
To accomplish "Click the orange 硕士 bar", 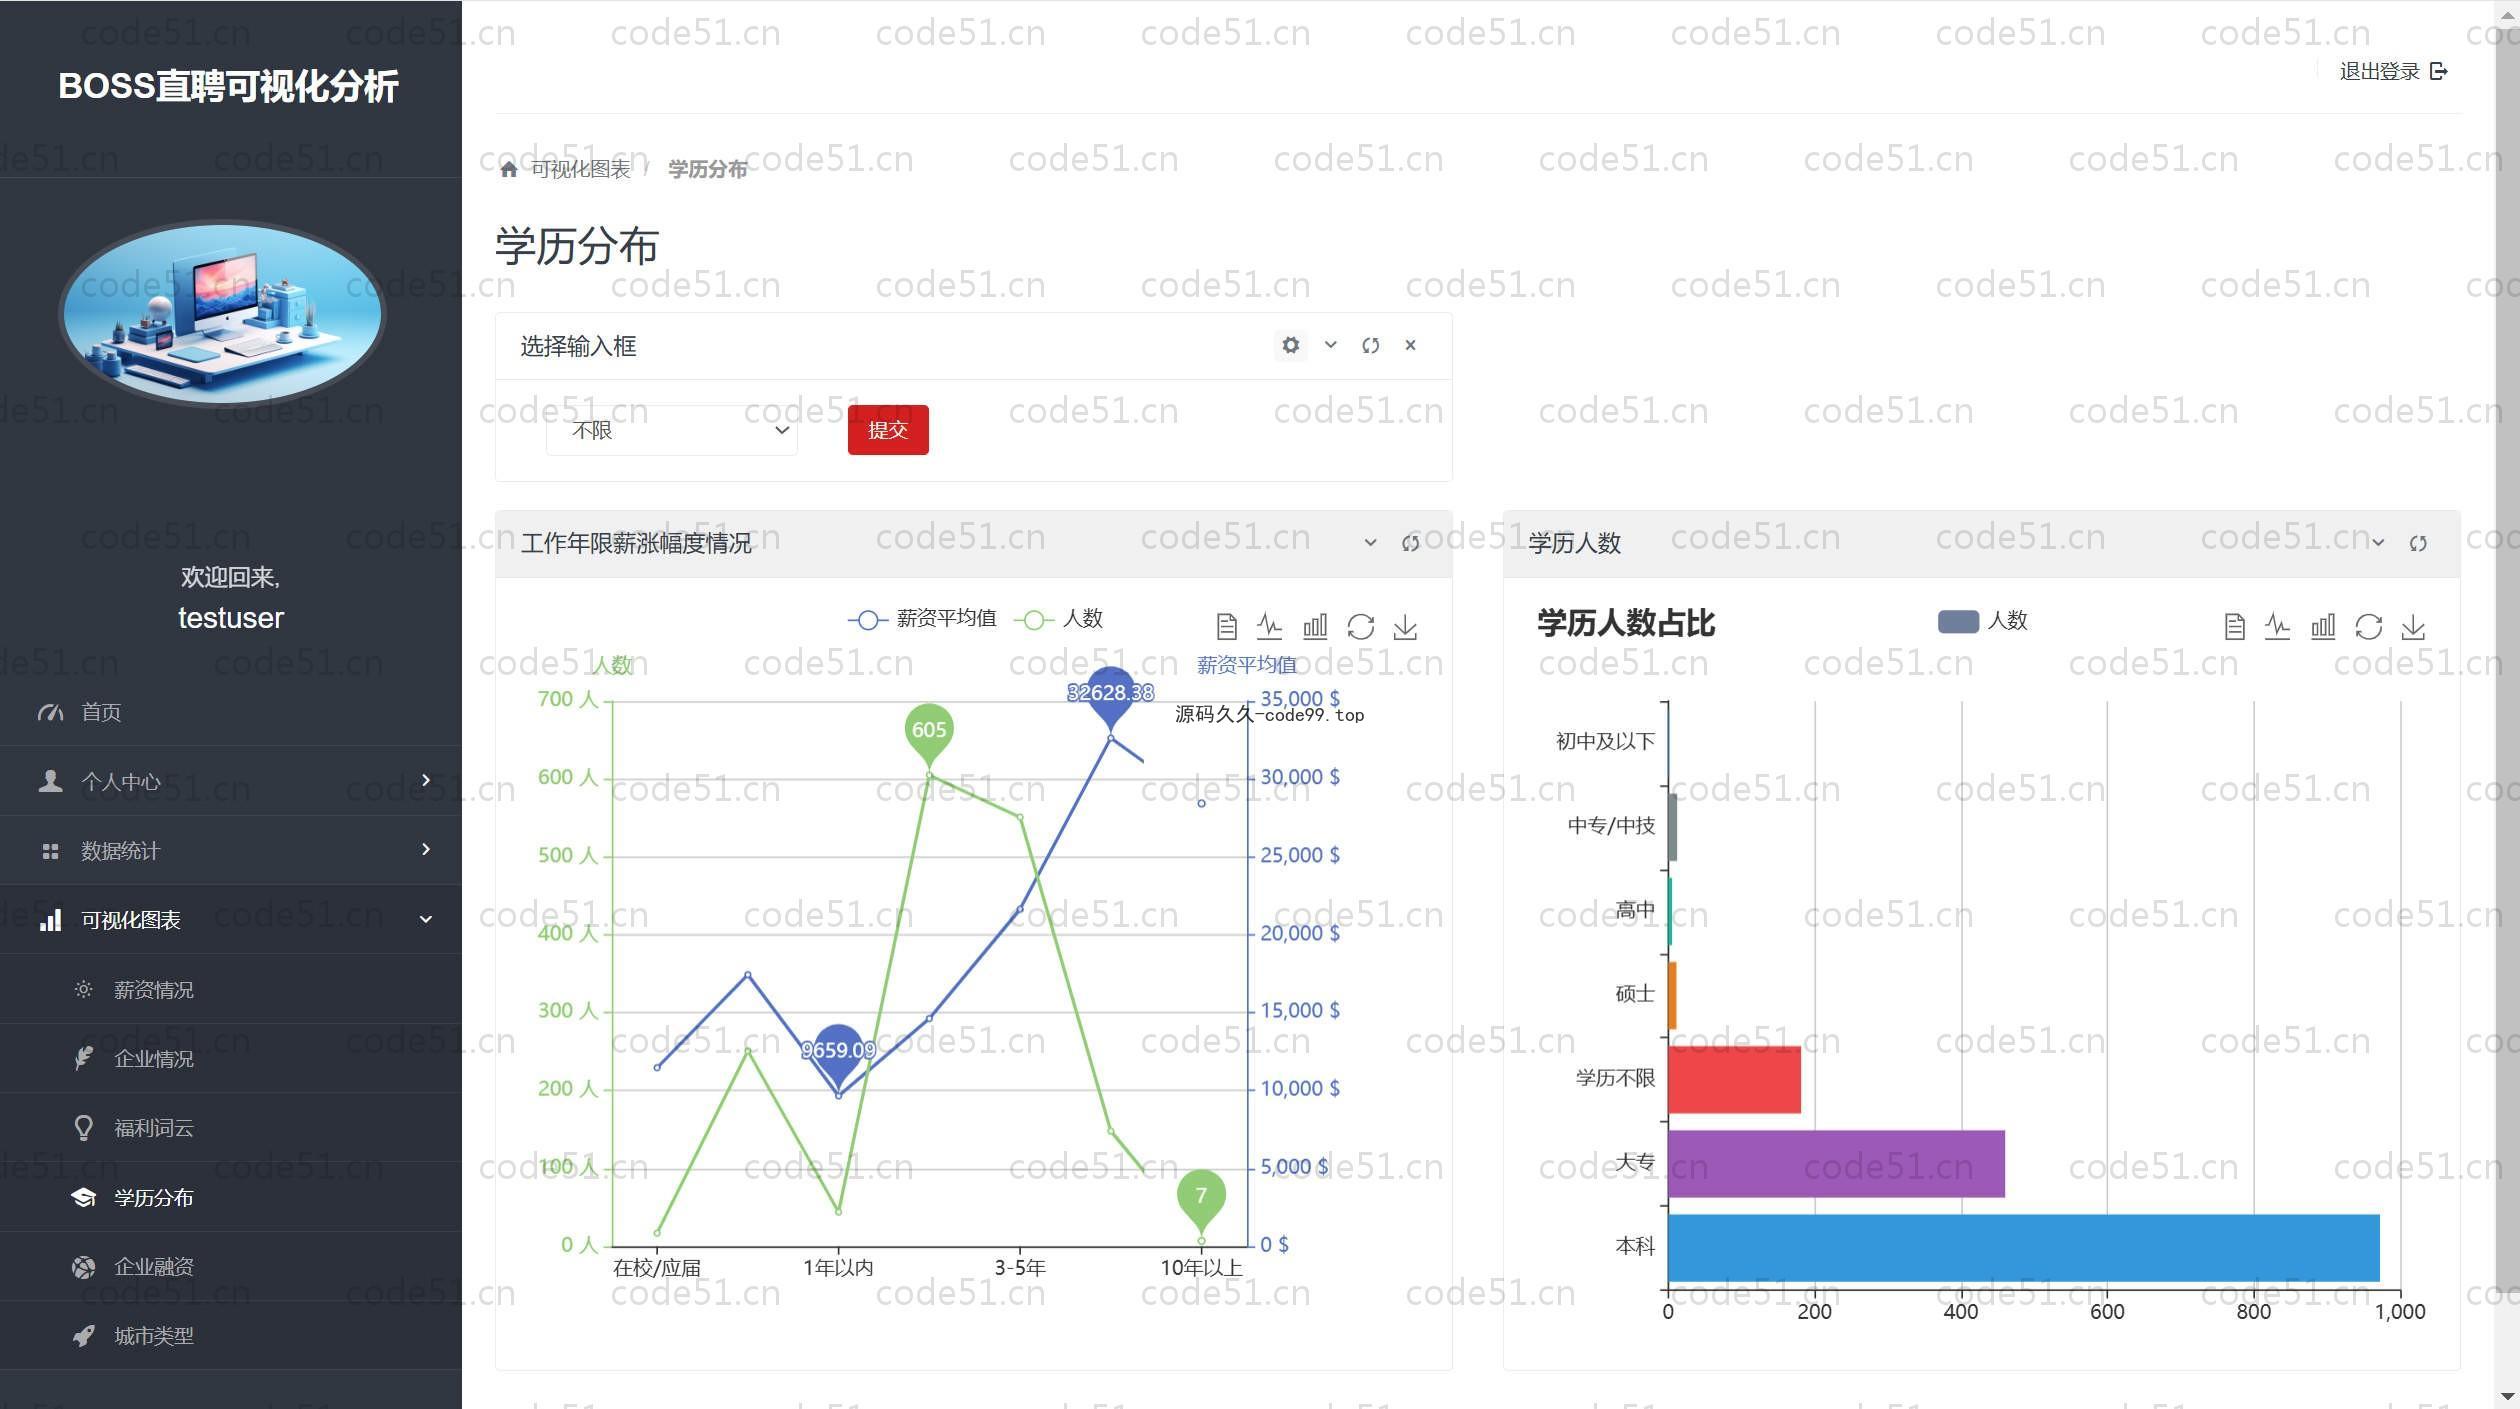I will [1673, 995].
